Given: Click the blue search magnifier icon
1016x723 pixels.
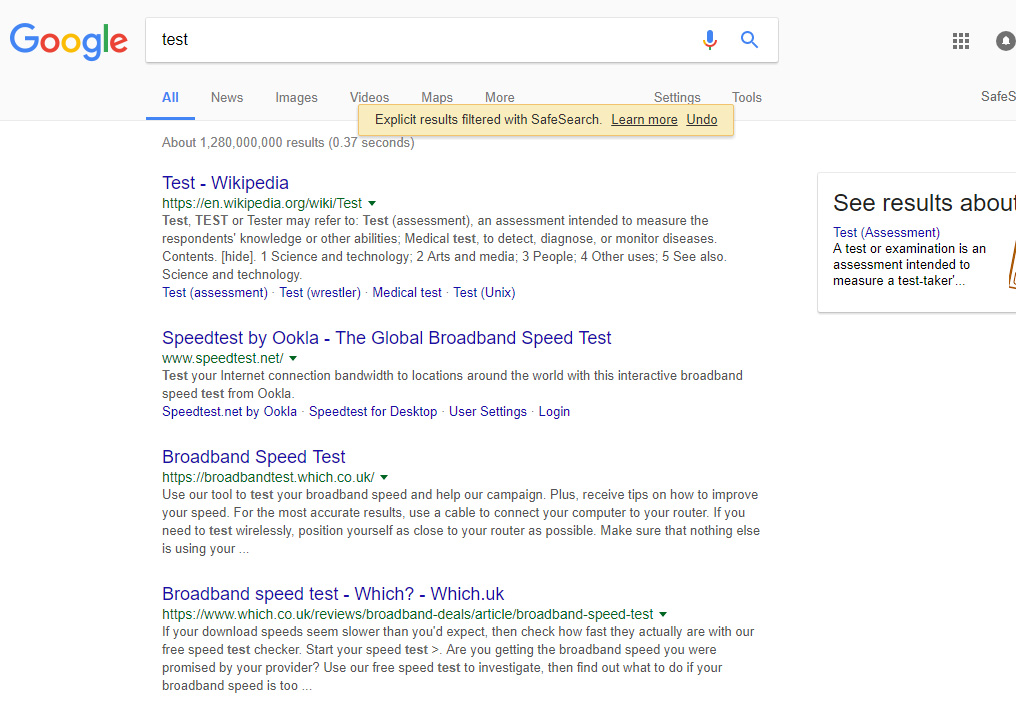Looking at the screenshot, I should coord(749,40).
